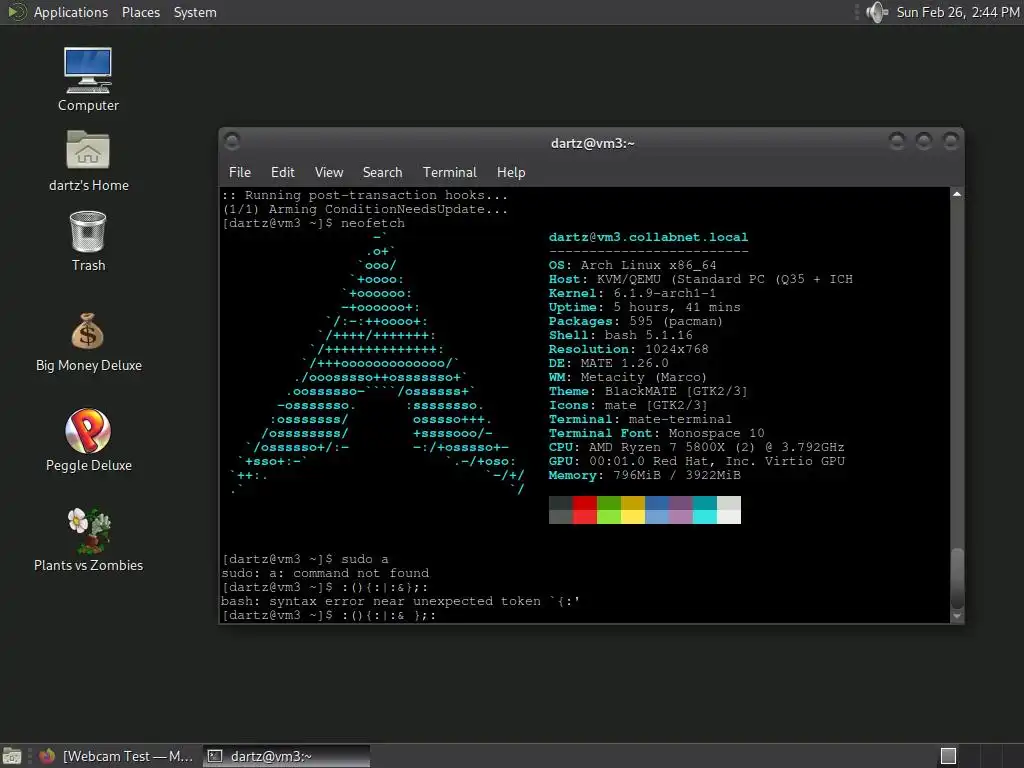1024x768 pixels.
Task: Click the terminal scrollbar down arrow
Action: [x=957, y=616]
